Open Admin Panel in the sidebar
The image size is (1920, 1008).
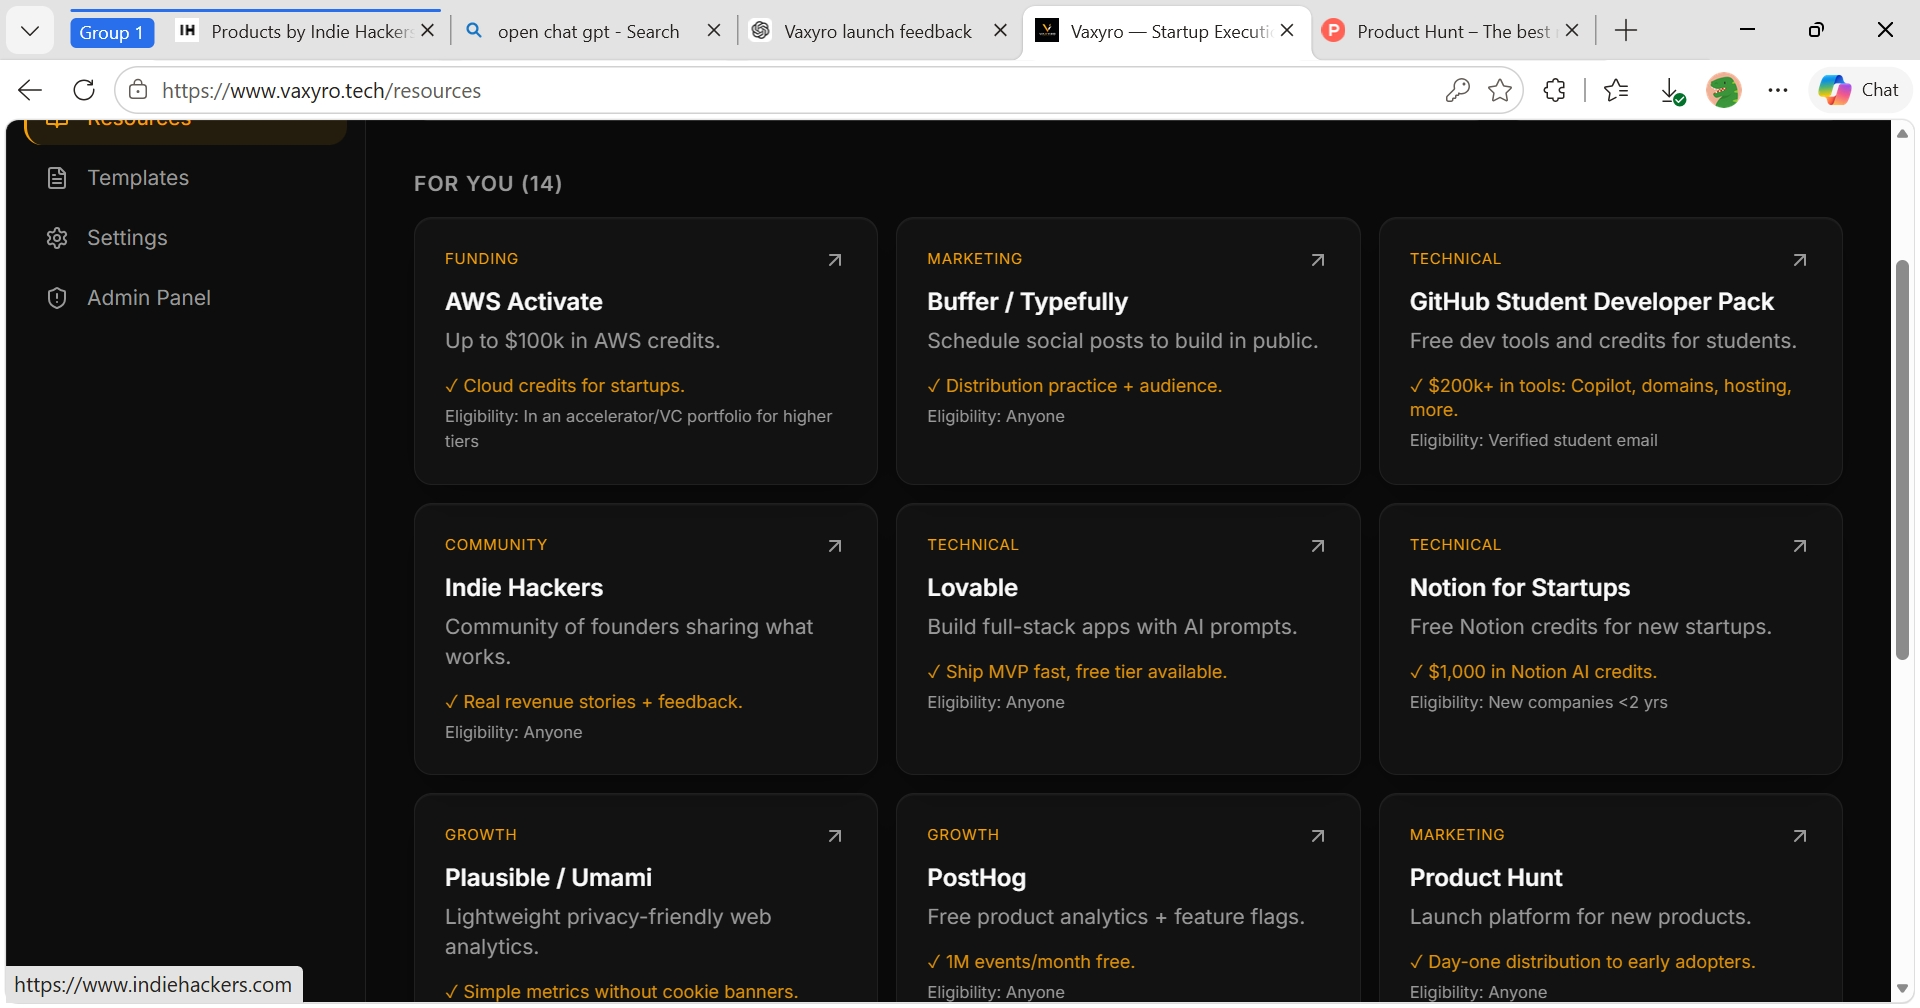(x=186, y=298)
